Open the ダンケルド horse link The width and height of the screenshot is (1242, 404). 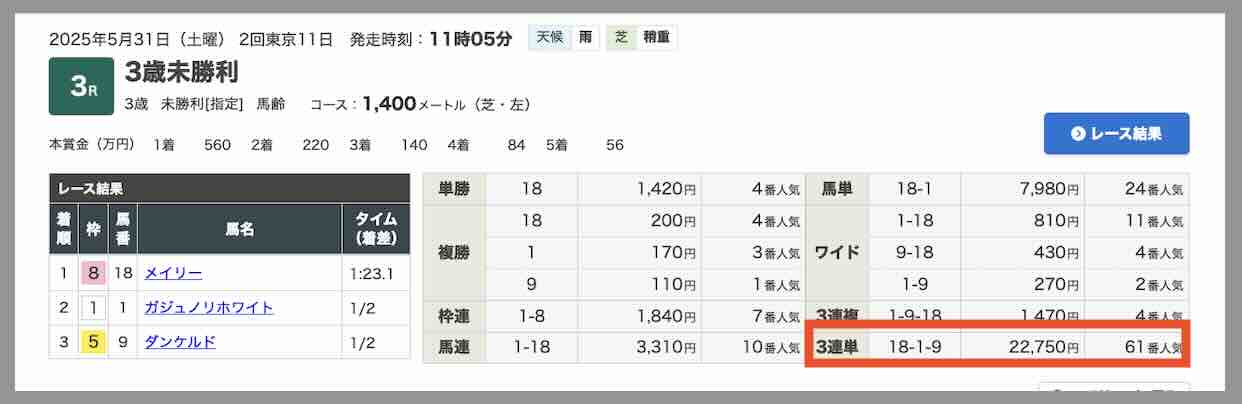(180, 342)
